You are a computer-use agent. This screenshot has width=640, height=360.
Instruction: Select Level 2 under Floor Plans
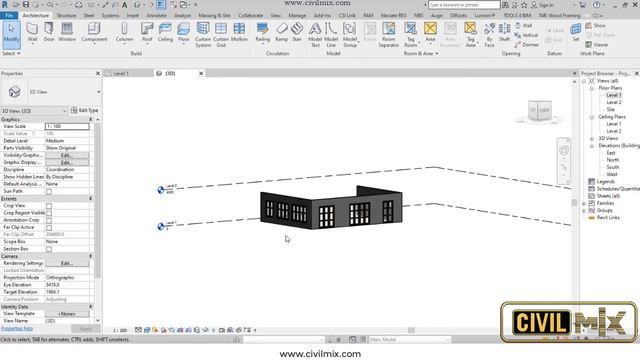tap(613, 102)
